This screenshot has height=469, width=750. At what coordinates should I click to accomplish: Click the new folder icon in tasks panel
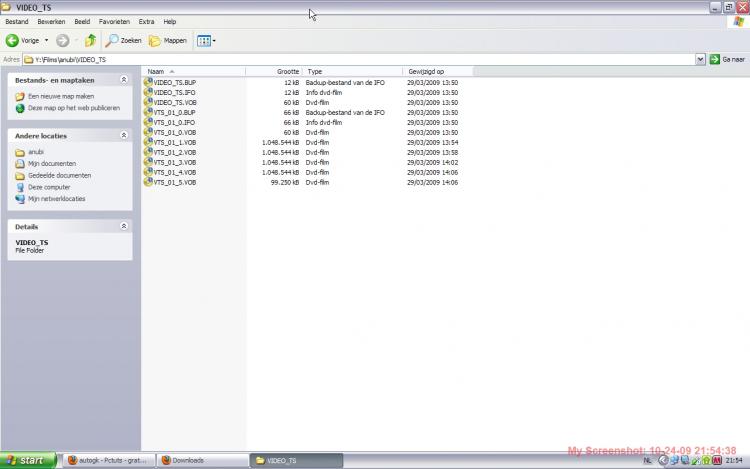pyautogui.click(x=20, y=97)
